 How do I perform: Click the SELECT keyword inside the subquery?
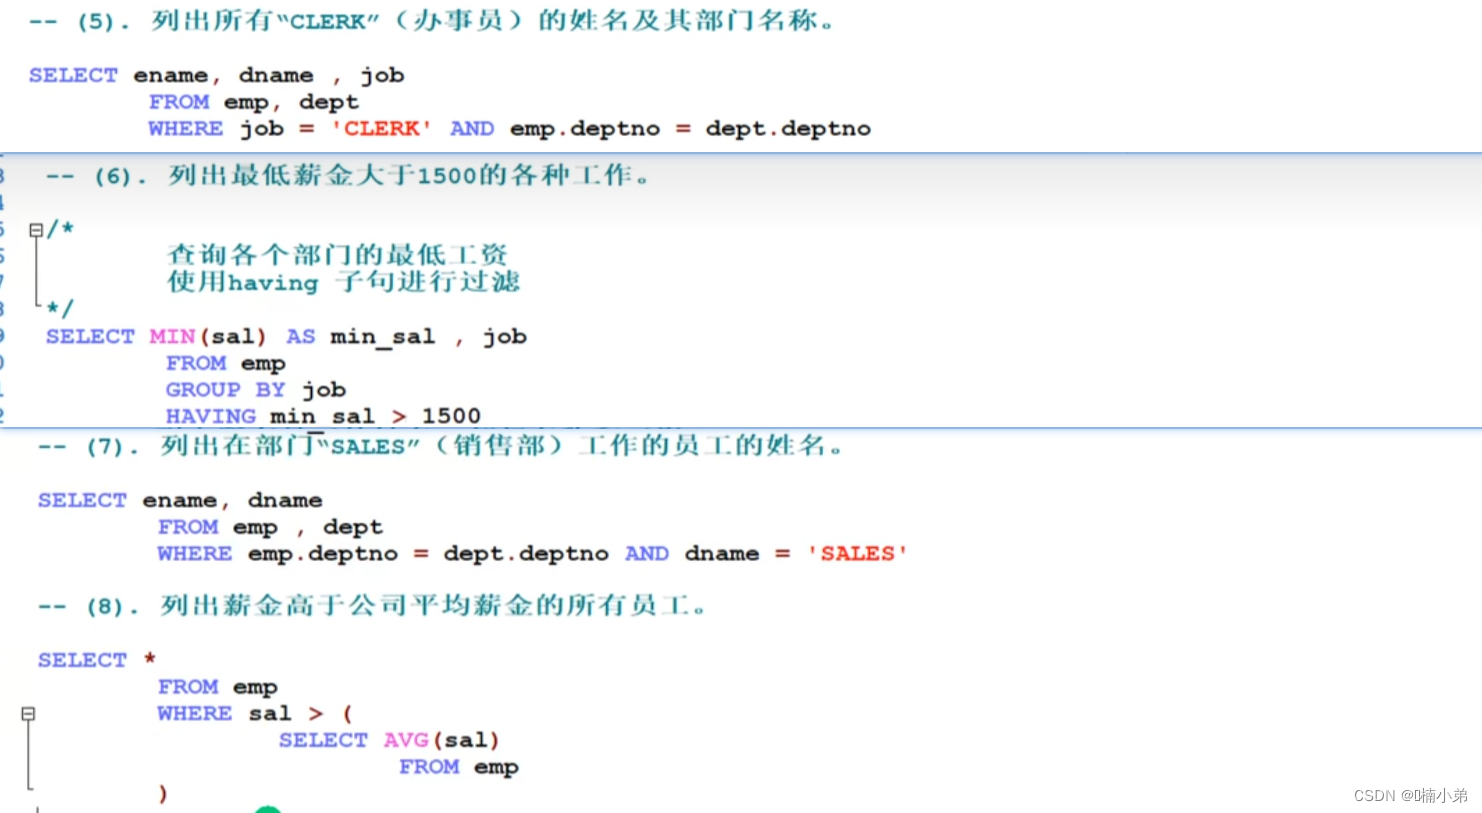pos(323,741)
